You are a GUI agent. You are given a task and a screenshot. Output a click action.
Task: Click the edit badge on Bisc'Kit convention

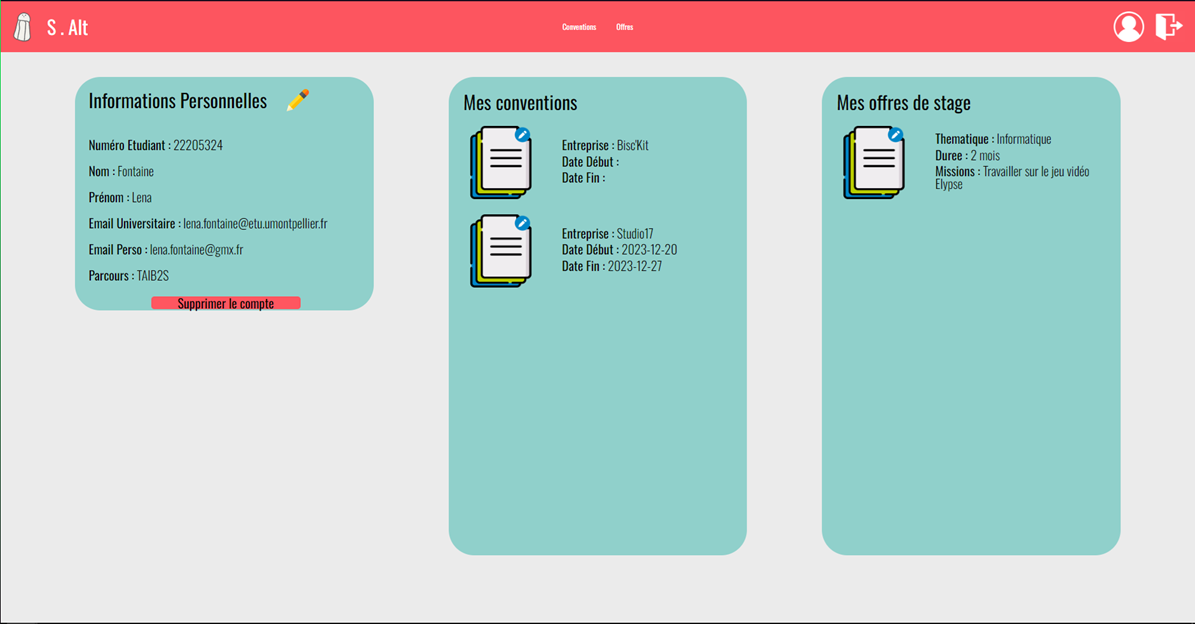tap(522, 135)
